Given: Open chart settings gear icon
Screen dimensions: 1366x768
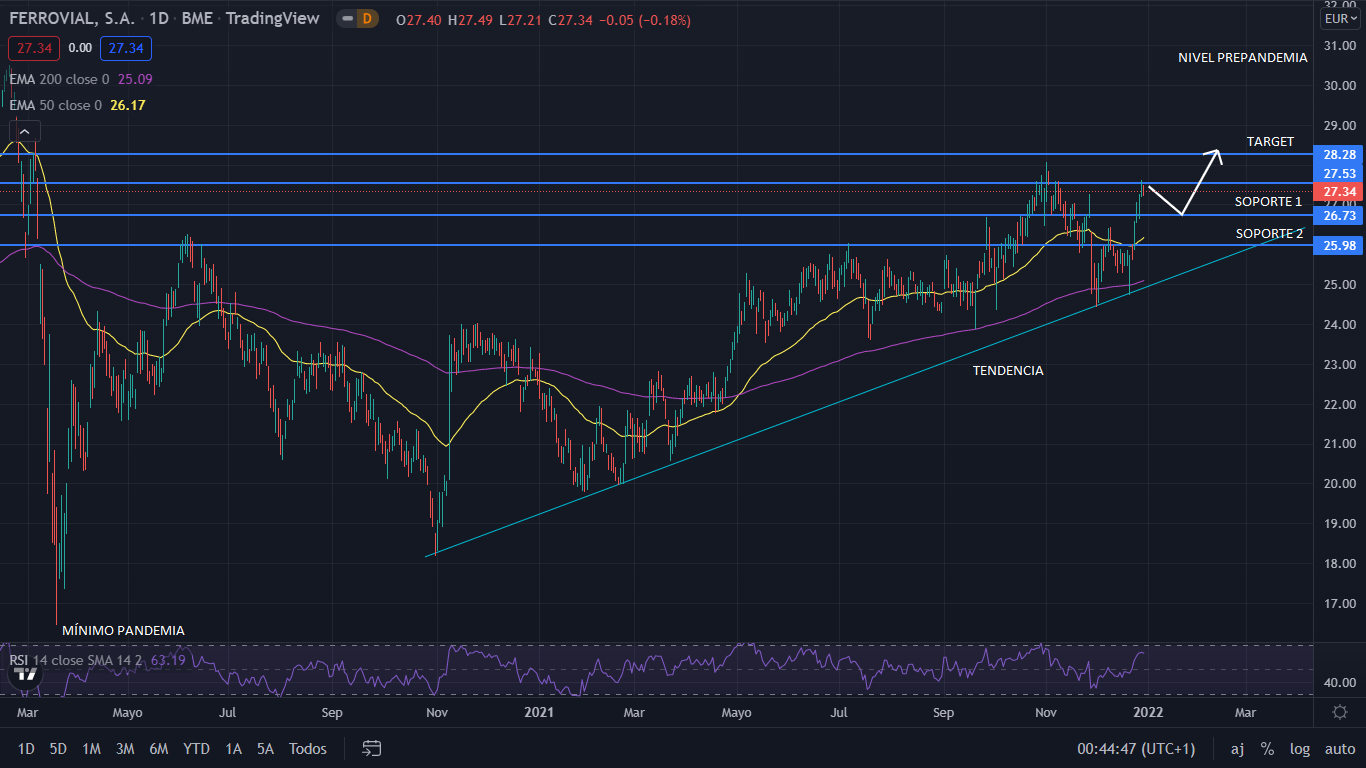Looking at the screenshot, I should 1340,712.
